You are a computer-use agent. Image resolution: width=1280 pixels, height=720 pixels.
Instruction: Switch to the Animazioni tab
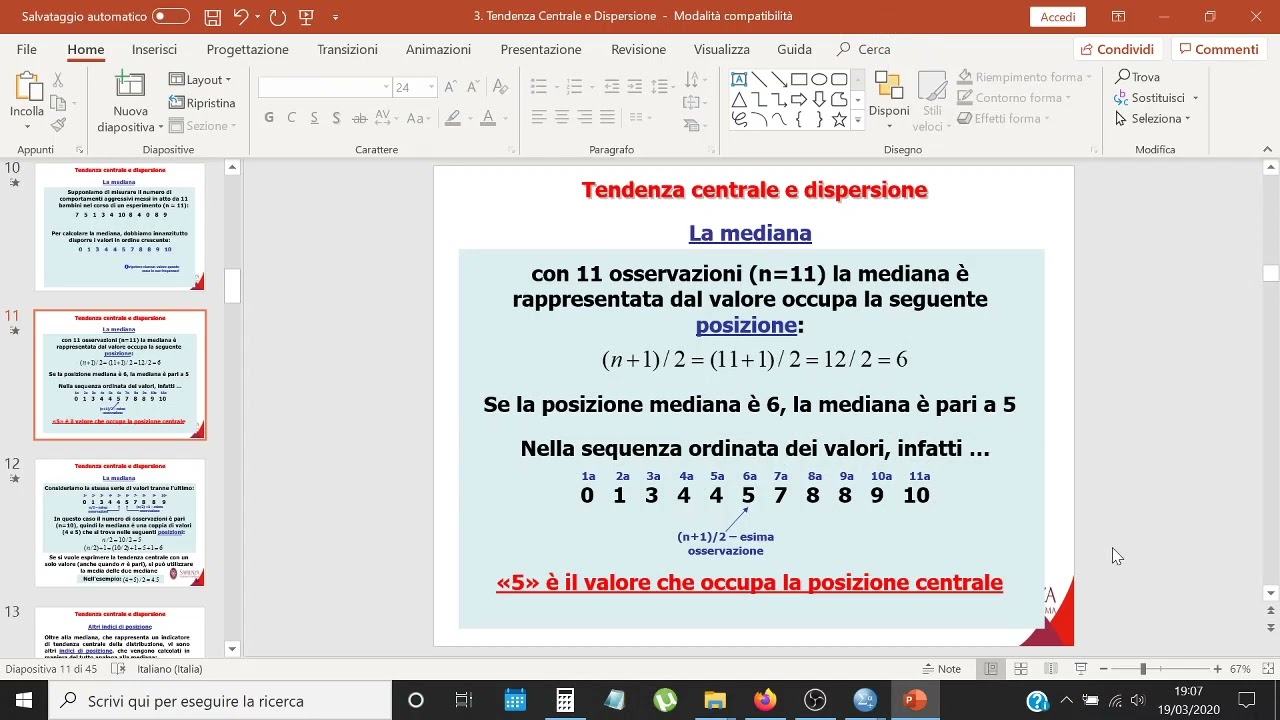438,49
